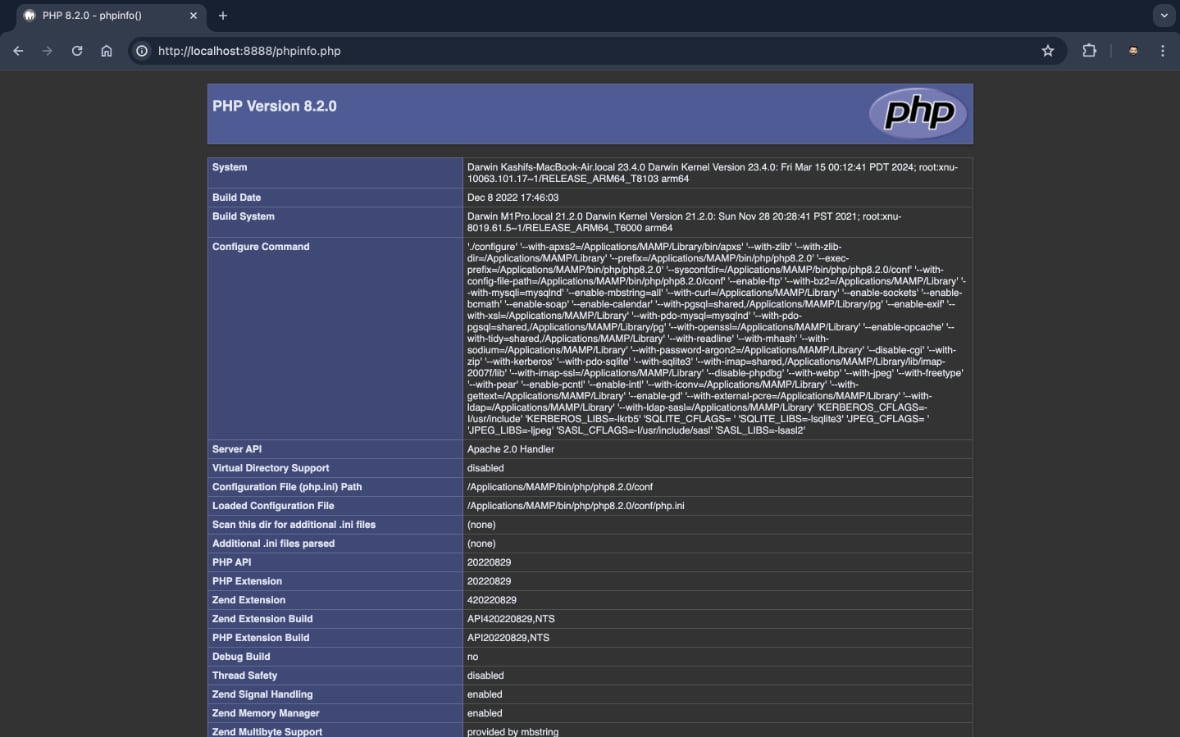The image size is (1180, 737).
Task: Go back to the previous page
Action: coord(18,51)
